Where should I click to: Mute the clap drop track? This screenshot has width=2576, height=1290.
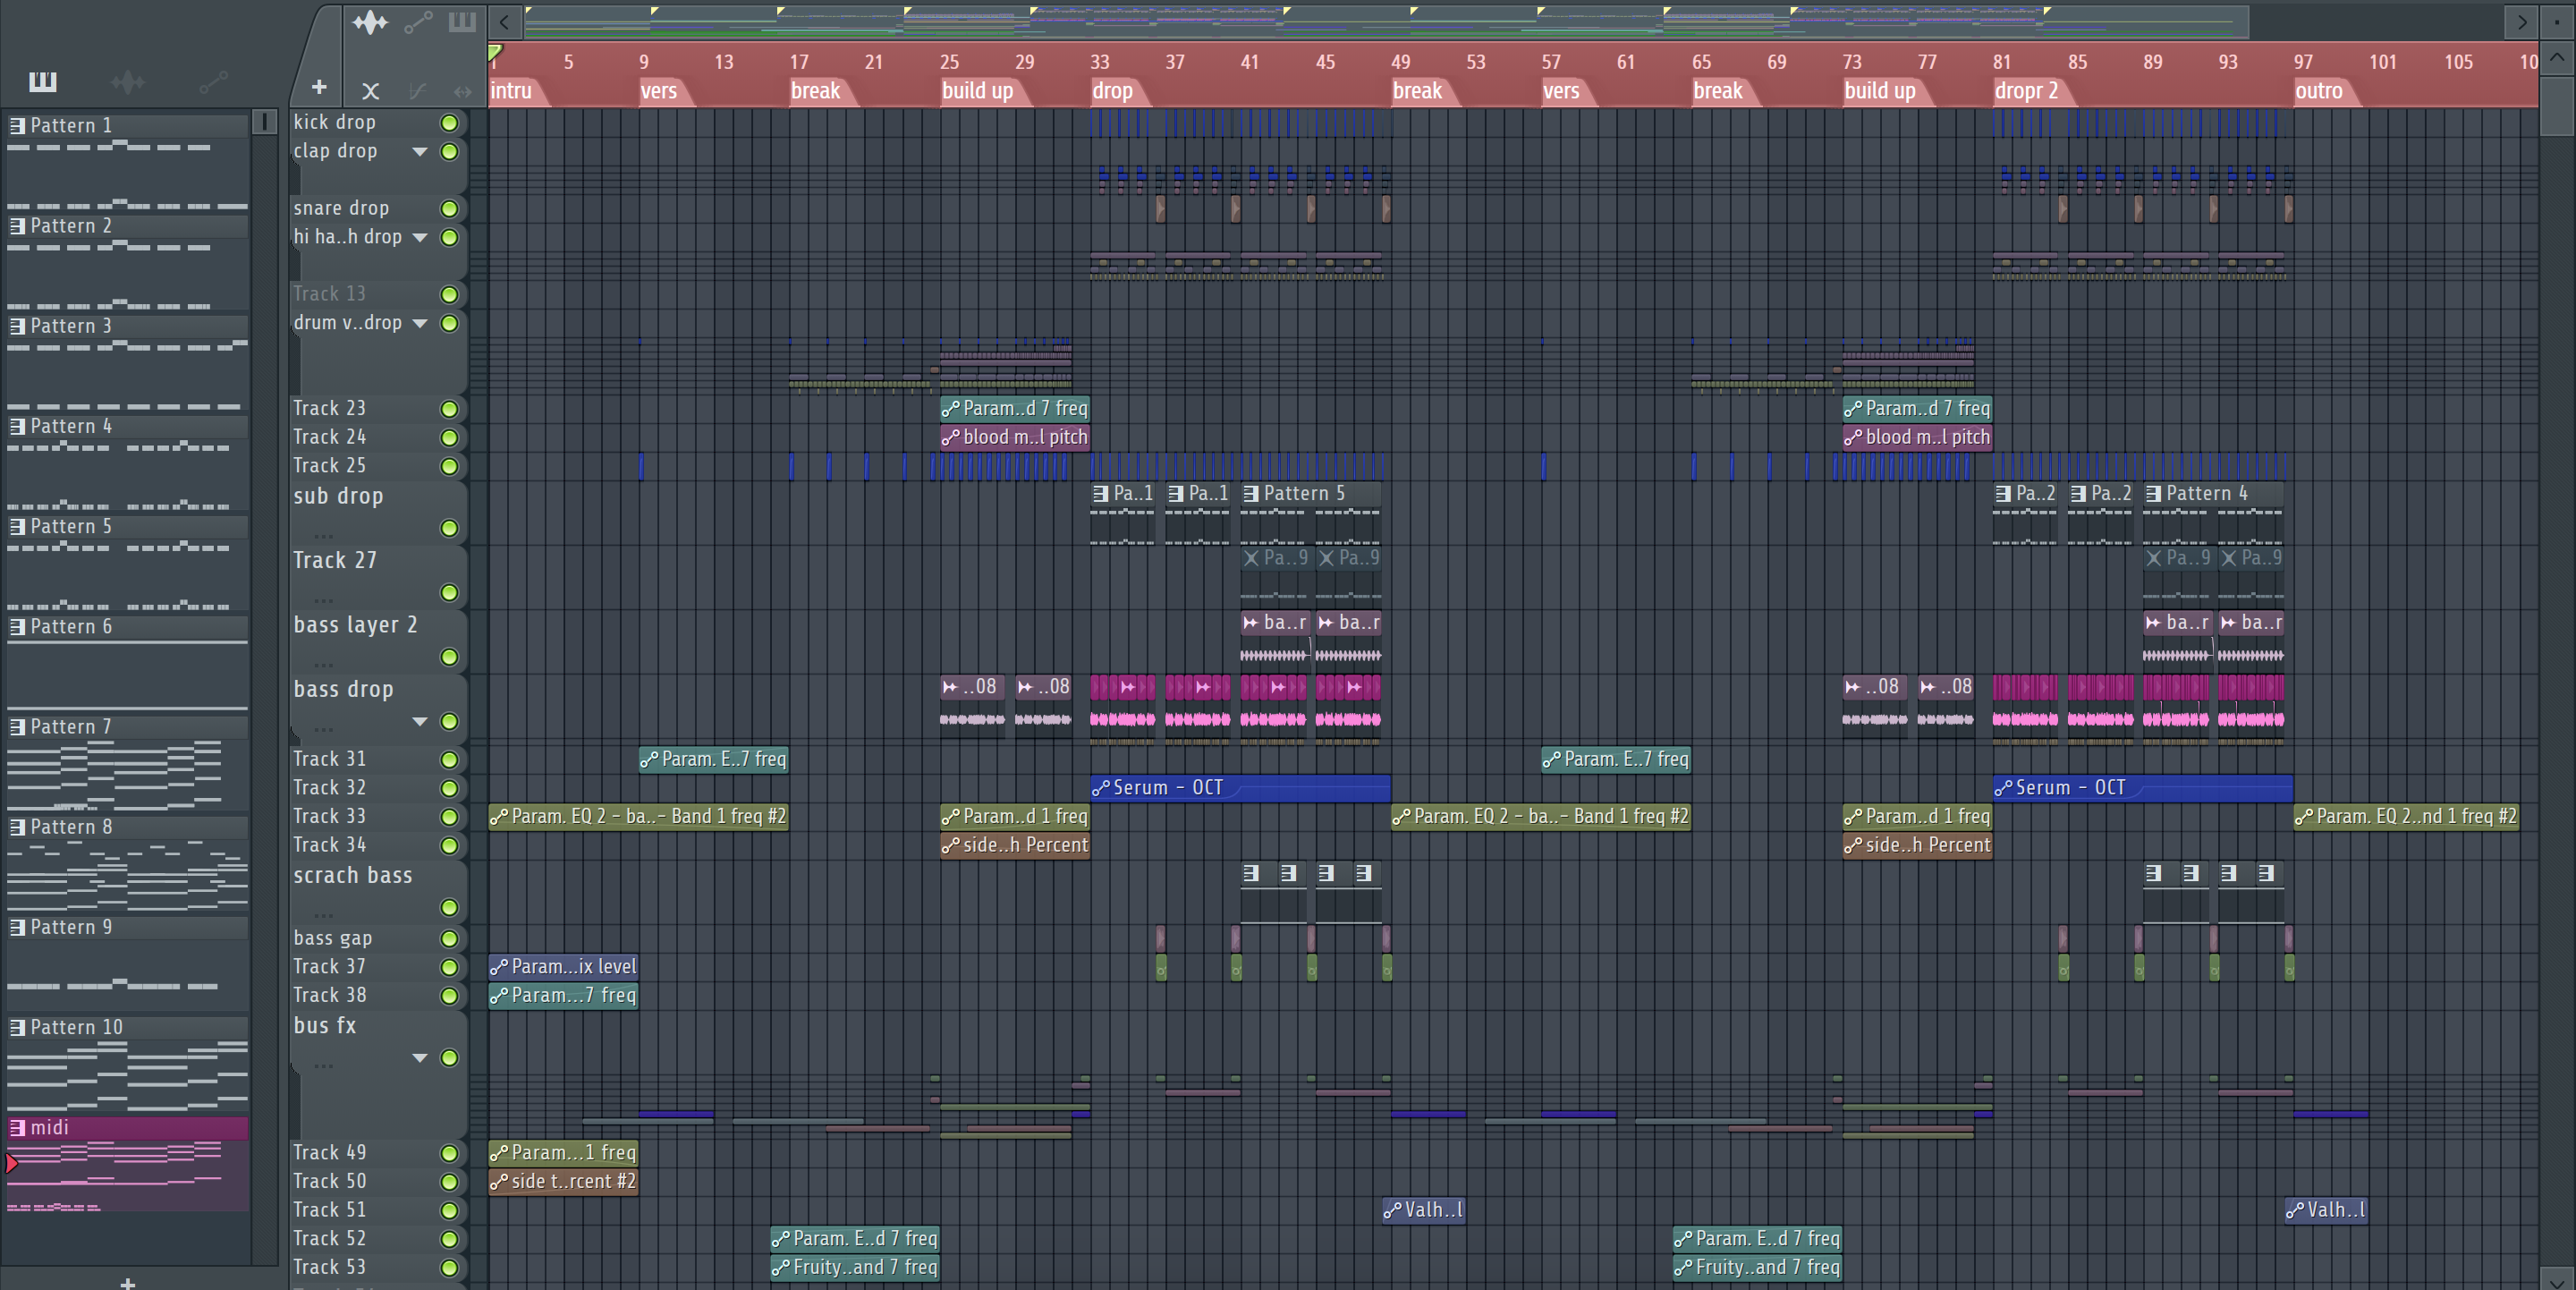point(450,151)
